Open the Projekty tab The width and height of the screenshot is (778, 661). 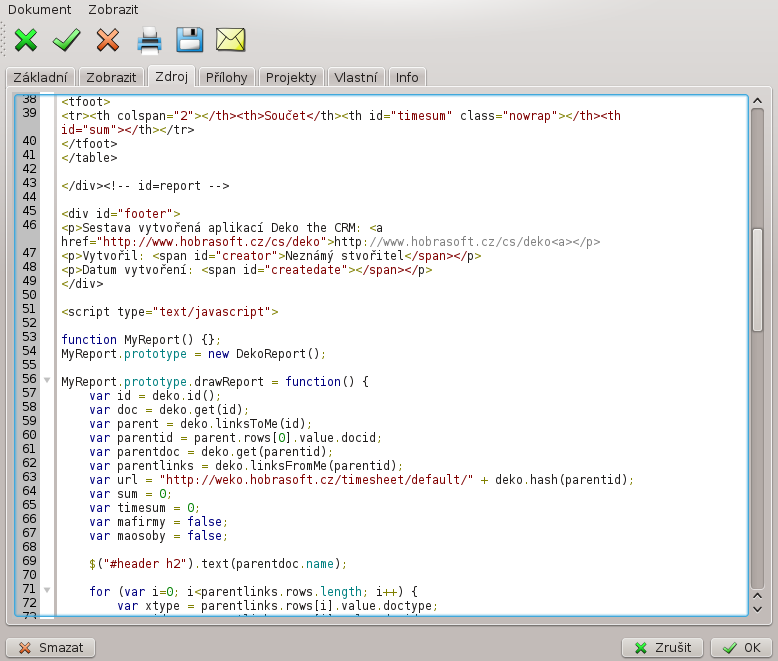291,77
